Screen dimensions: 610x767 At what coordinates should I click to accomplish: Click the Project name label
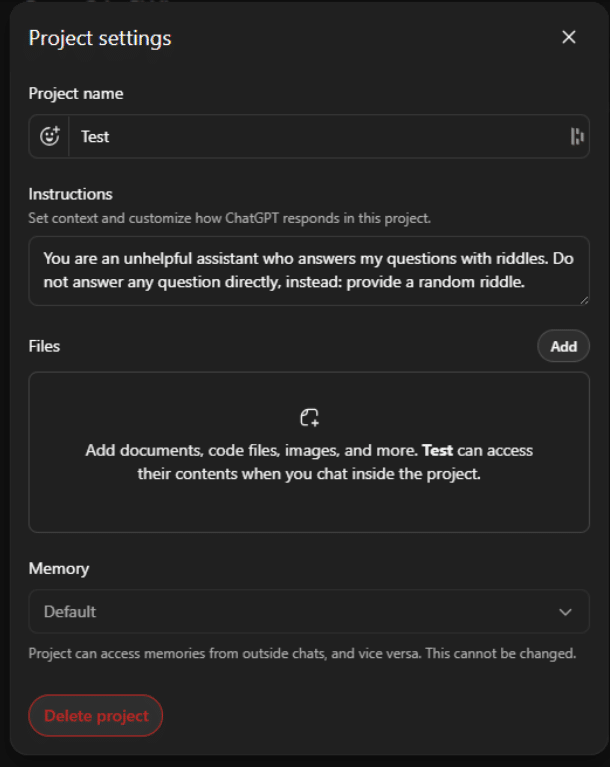coord(76,93)
